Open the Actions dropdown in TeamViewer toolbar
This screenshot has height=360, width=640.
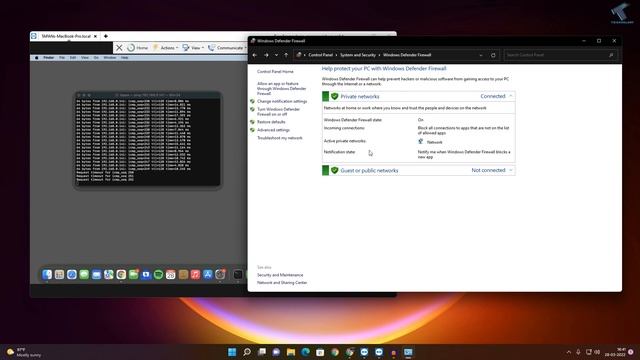pos(166,48)
